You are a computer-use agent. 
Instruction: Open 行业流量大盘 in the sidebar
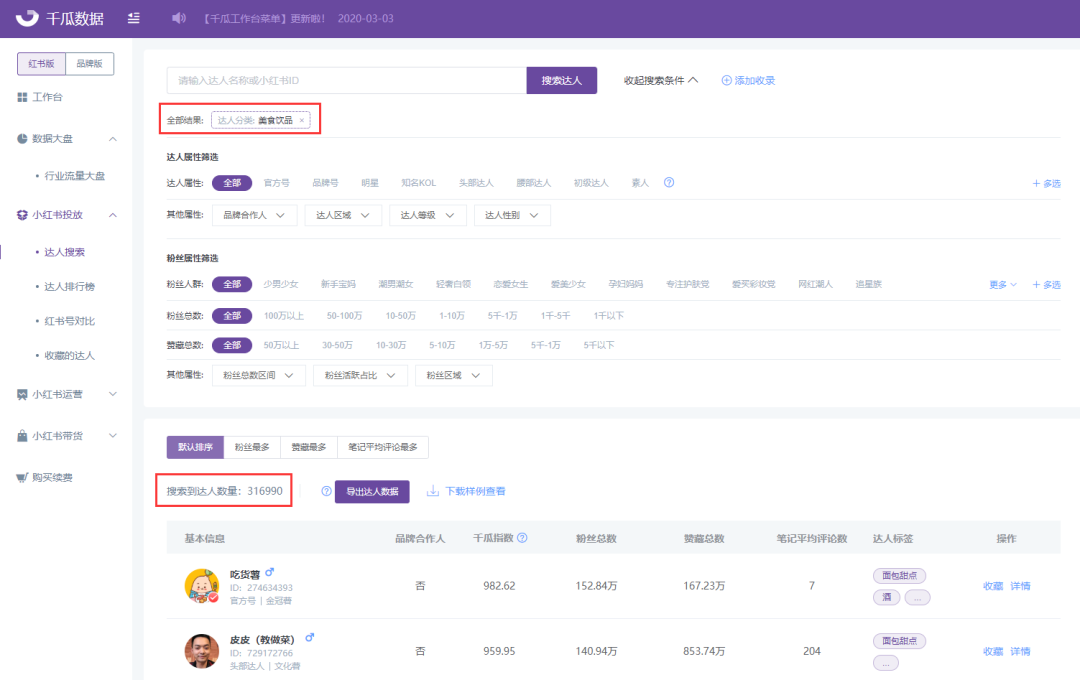pos(75,176)
